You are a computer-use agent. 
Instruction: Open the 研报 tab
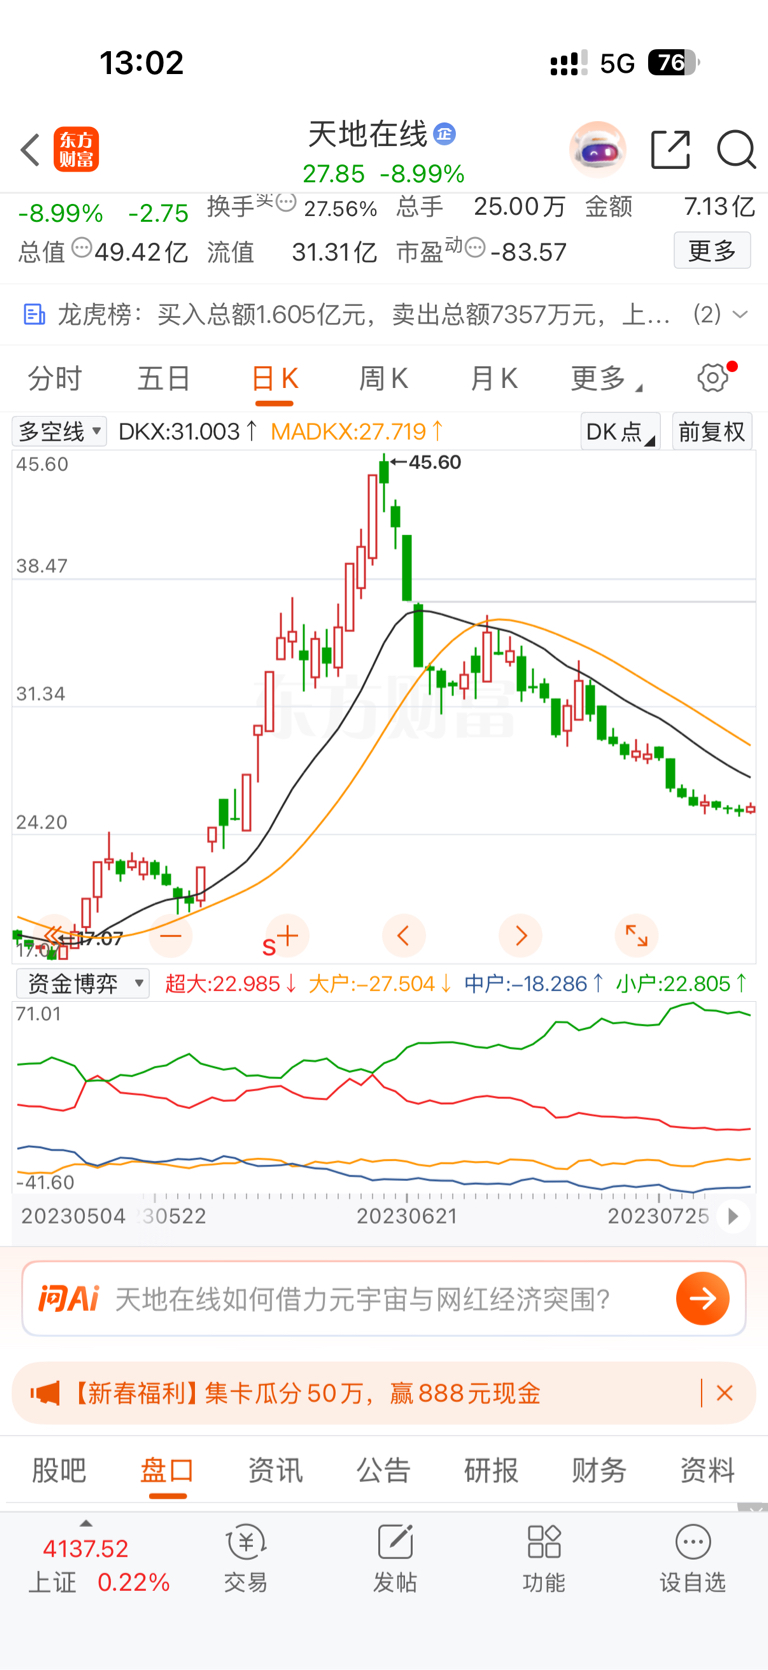(x=491, y=1470)
